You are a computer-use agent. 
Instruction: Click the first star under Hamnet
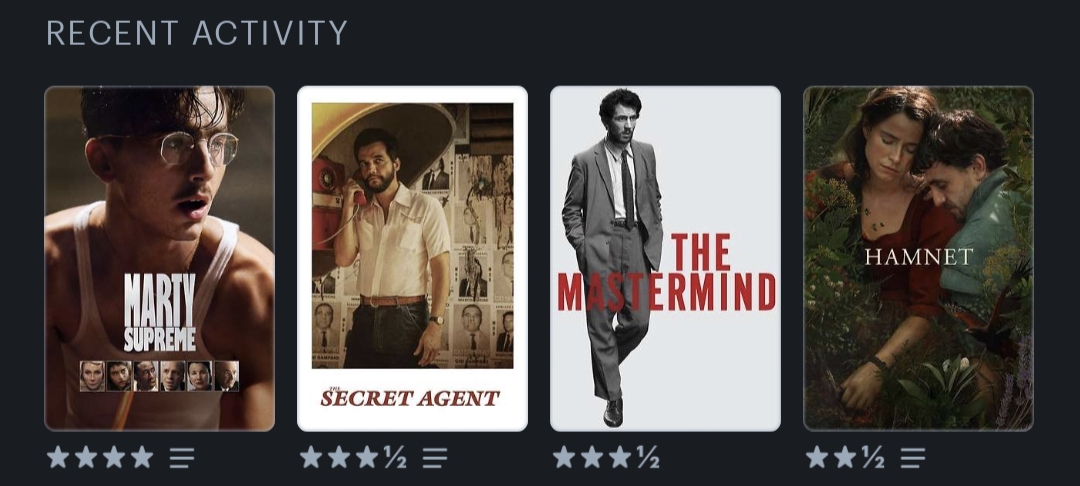pyautogui.click(x=818, y=457)
